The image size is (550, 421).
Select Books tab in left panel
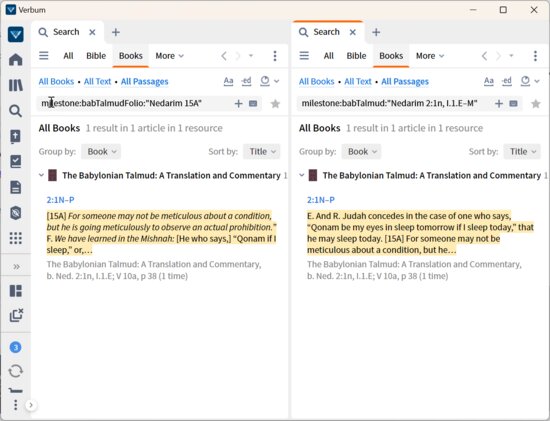(x=130, y=56)
